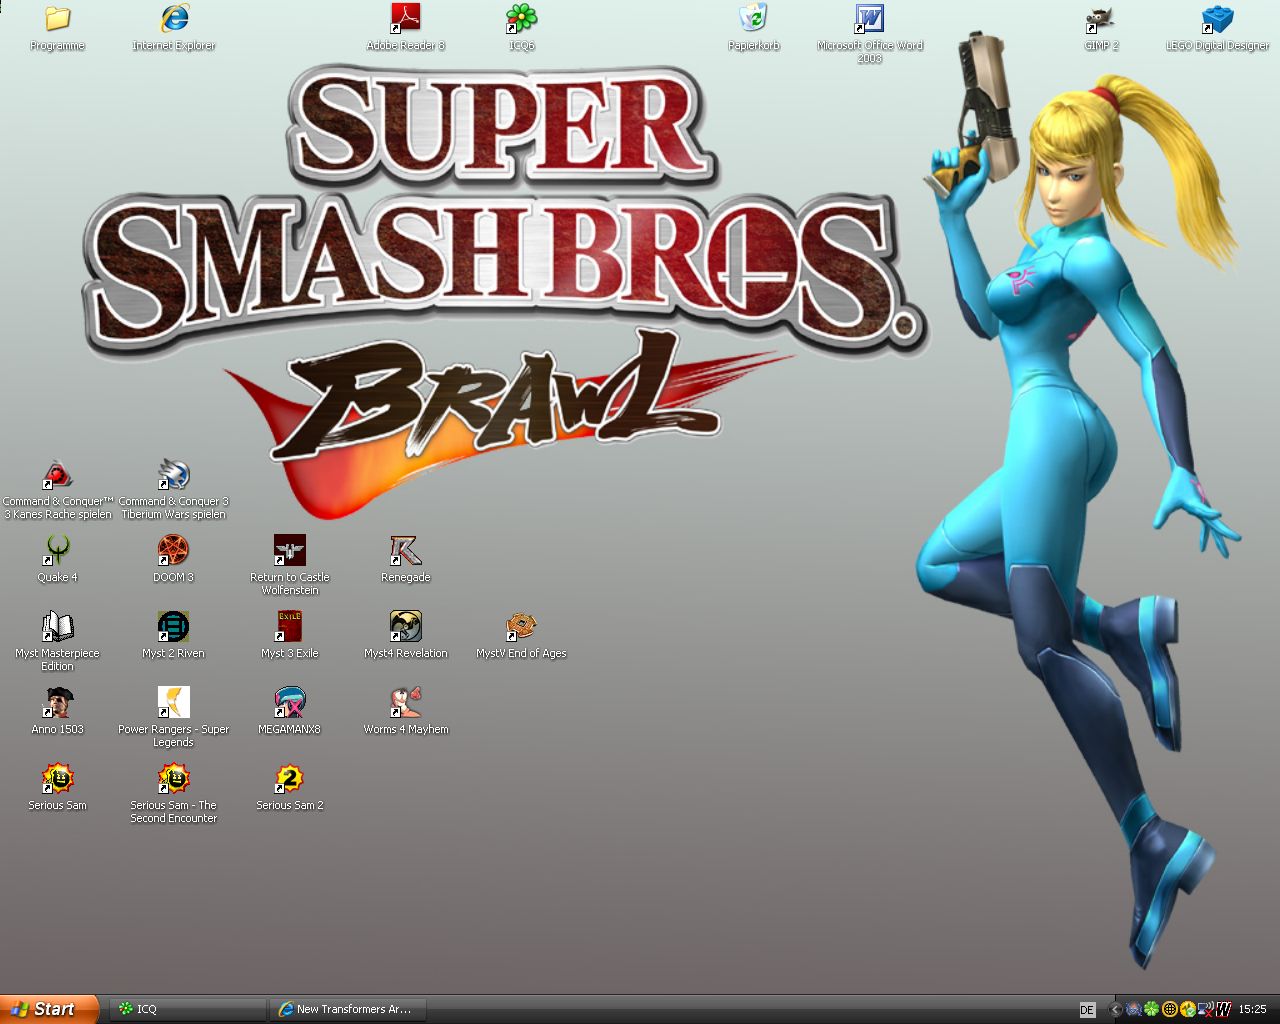Click the yellow globe tray icon
The image size is (1280, 1024).
click(x=1170, y=1009)
